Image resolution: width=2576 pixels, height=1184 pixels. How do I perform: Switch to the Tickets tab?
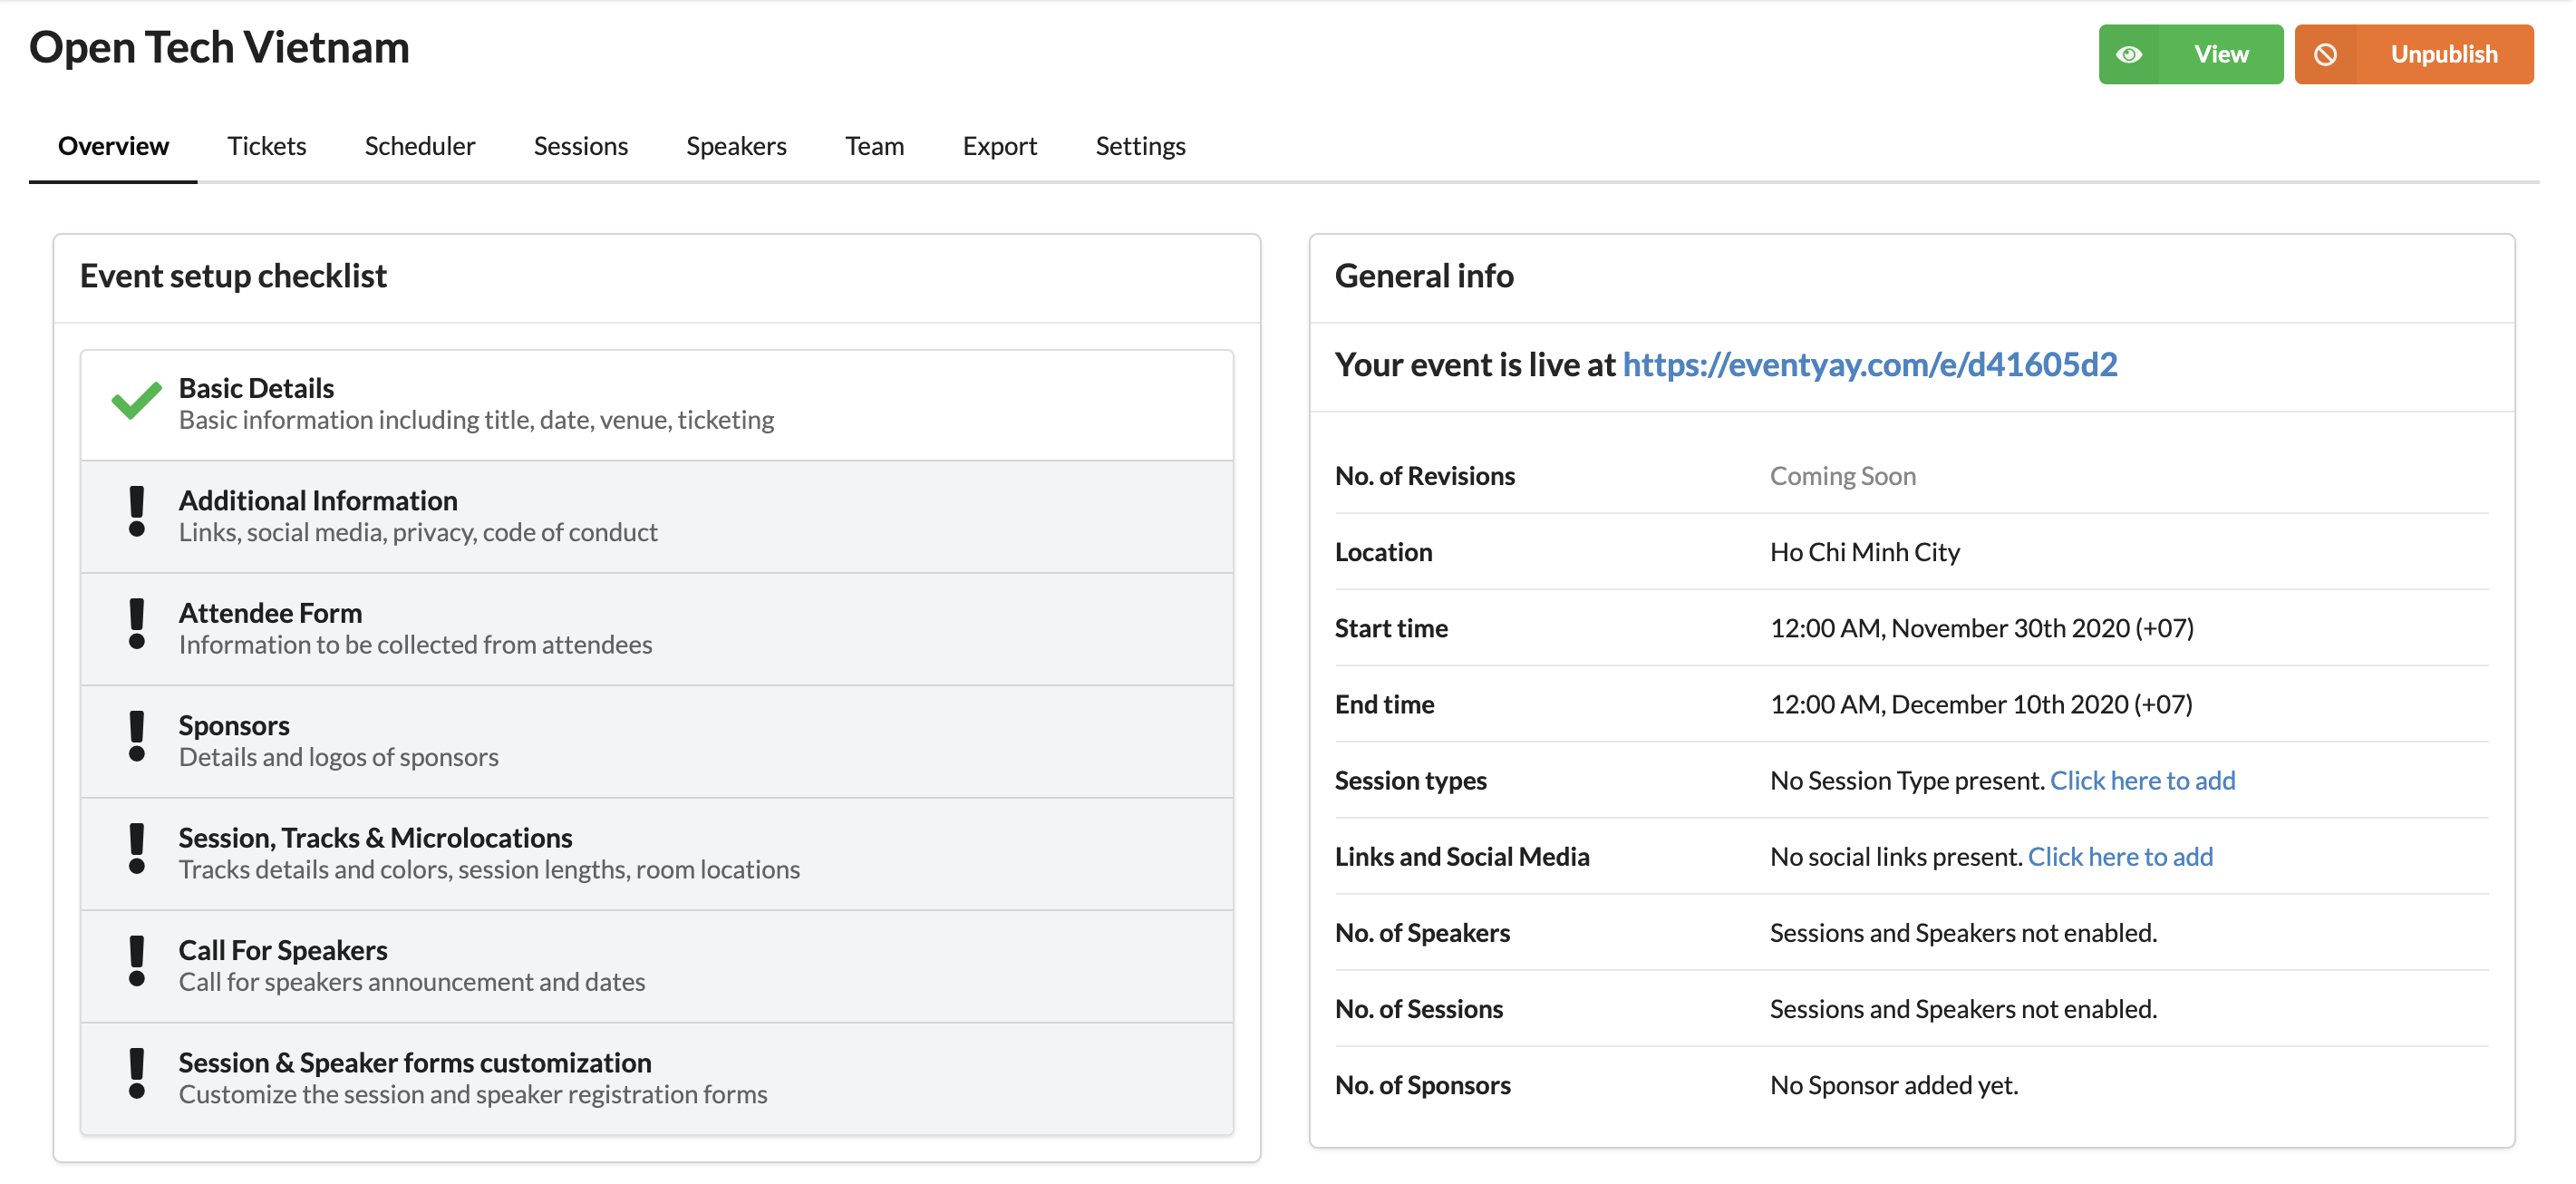point(266,146)
